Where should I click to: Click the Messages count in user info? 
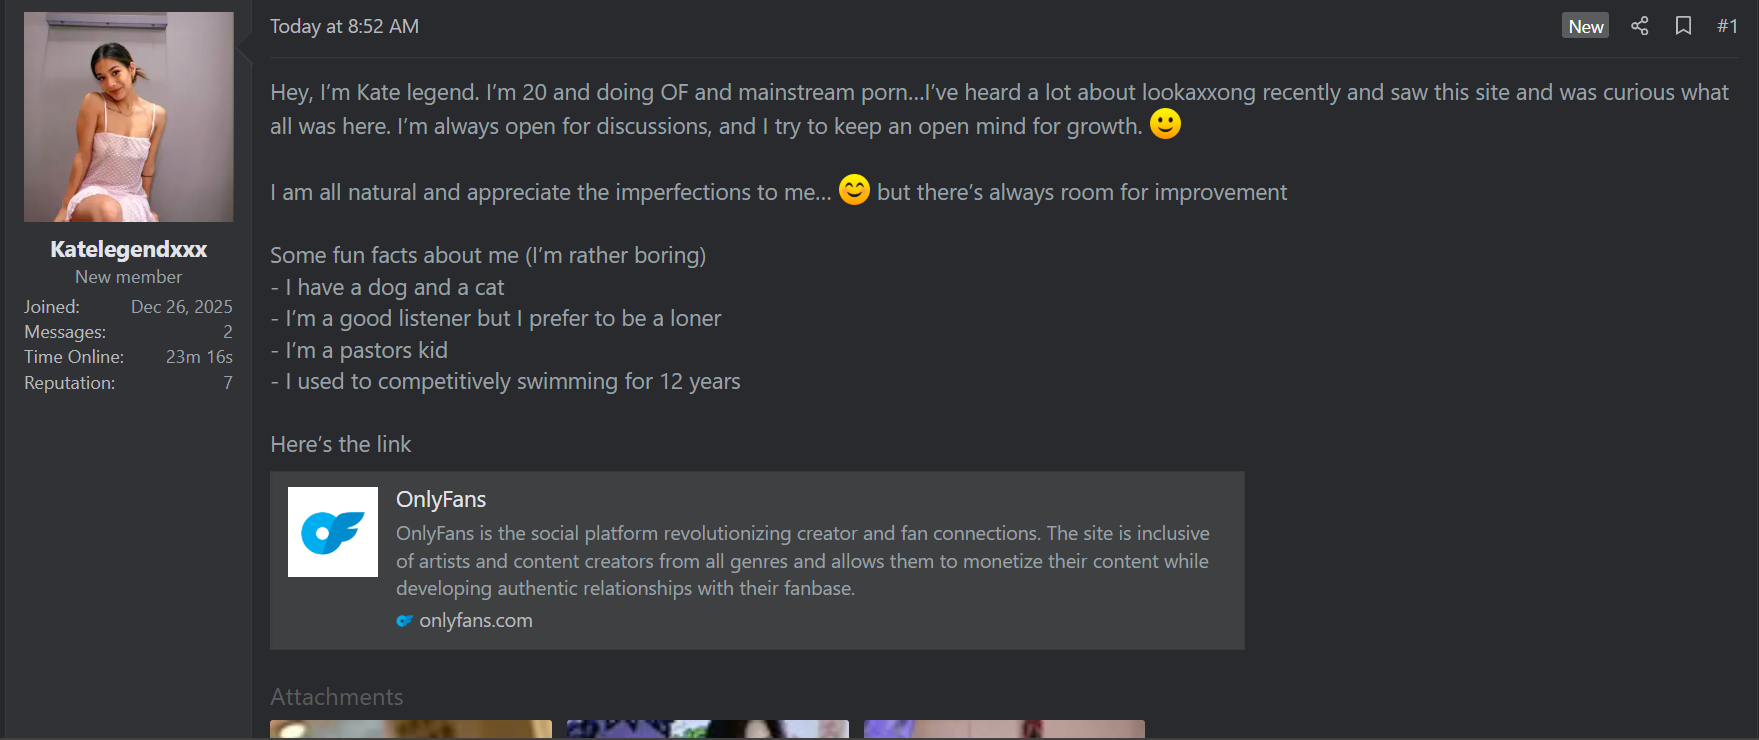pyautogui.click(x=228, y=332)
